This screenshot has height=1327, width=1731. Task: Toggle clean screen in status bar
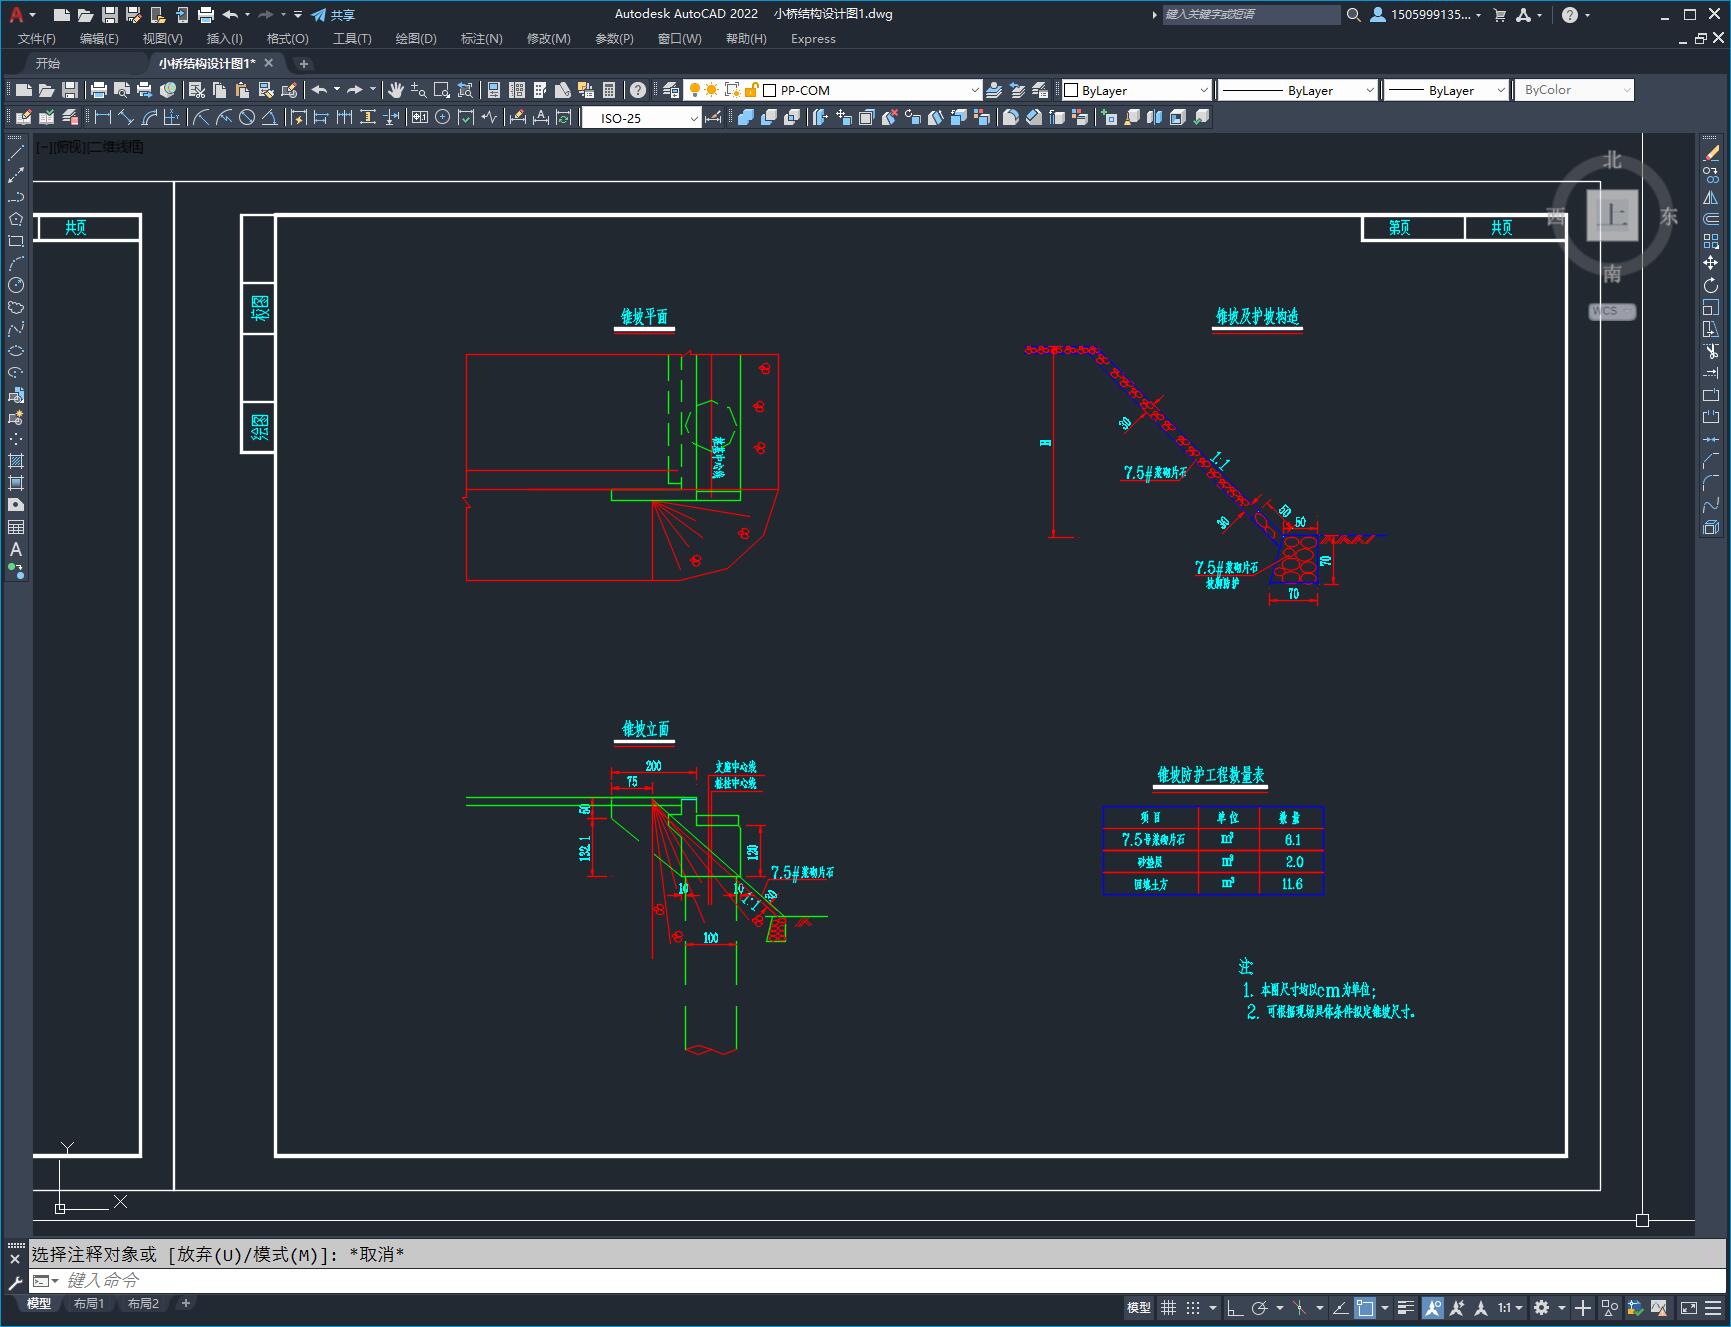click(x=1688, y=1307)
